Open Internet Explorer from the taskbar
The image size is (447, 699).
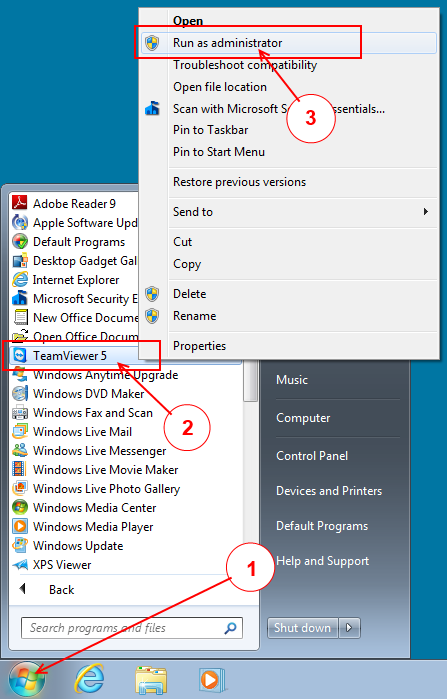pyautogui.click(x=89, y=680)
